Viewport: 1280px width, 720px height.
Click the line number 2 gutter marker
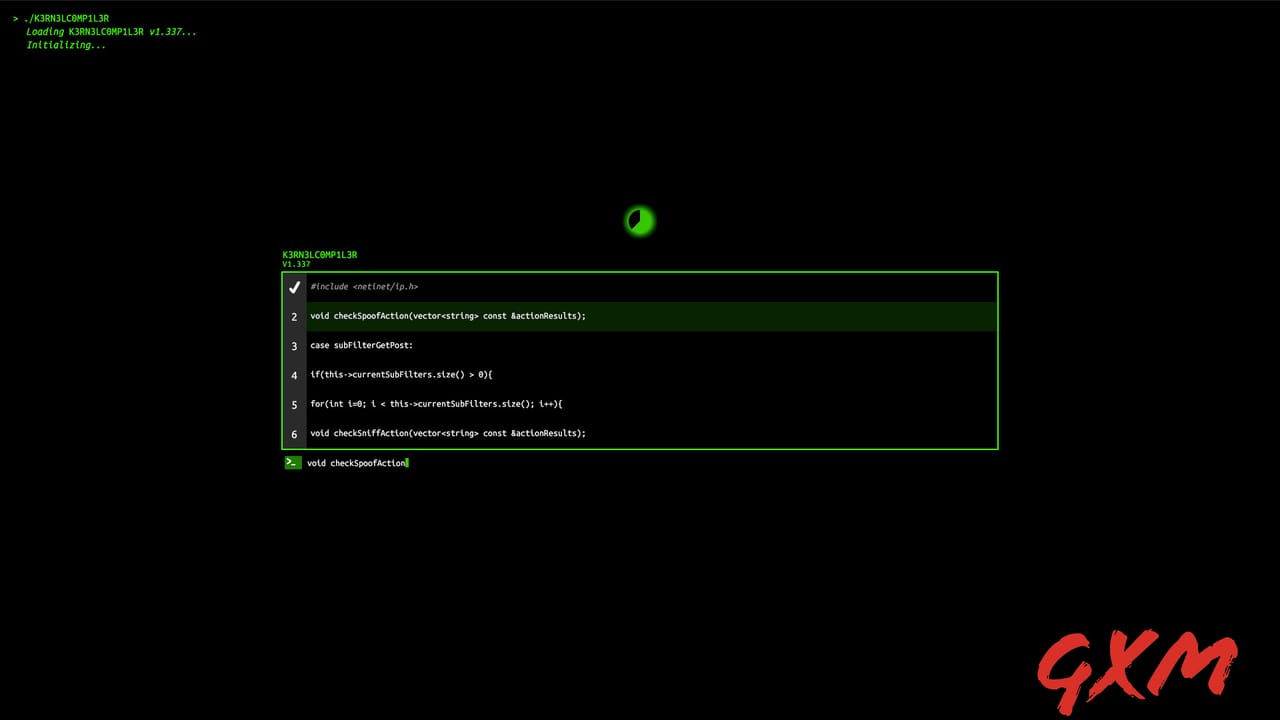pos(294,316)
